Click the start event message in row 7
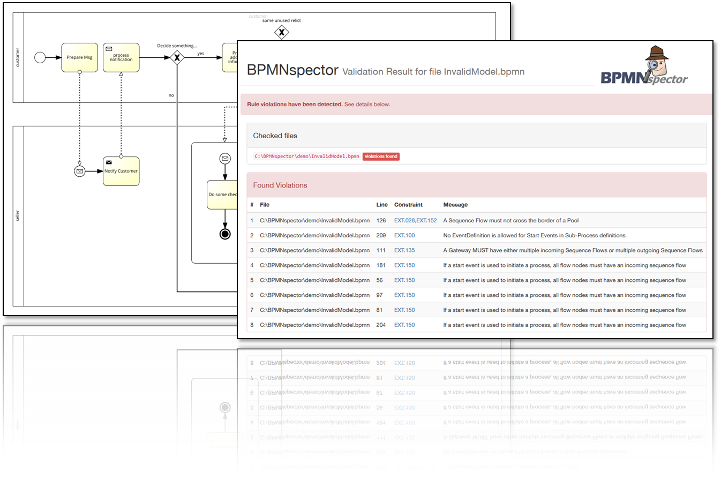Screen dimensions: 721x492 point(565,310)
